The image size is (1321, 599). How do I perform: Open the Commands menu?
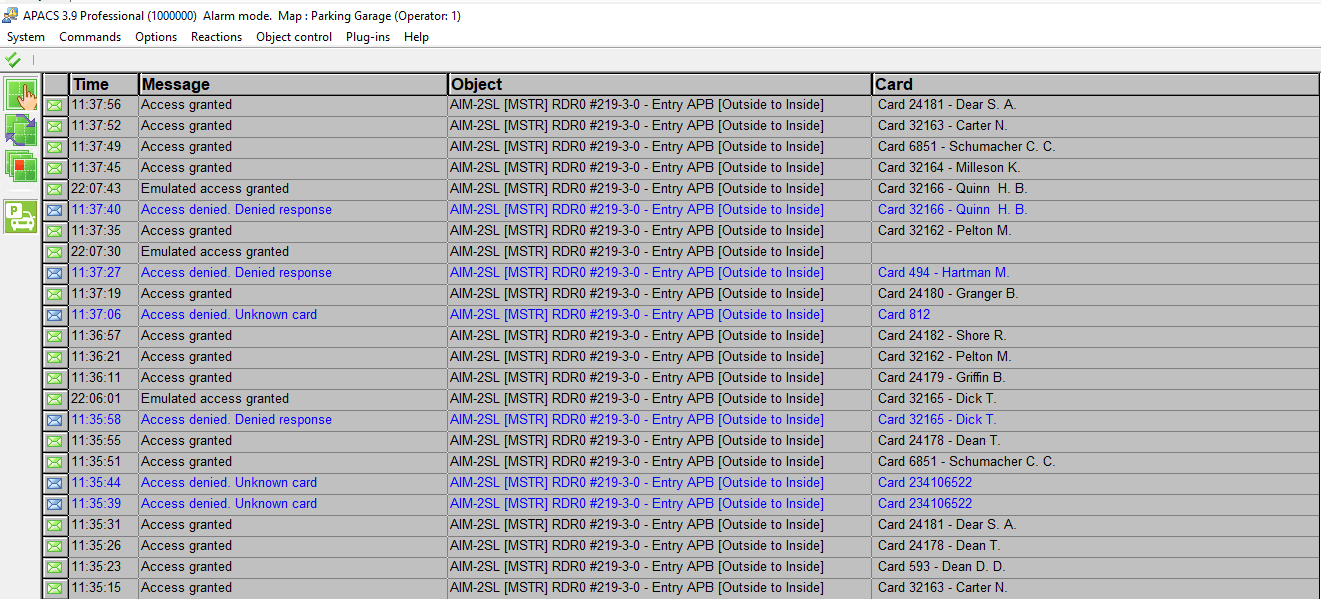[x=90, y=37]
